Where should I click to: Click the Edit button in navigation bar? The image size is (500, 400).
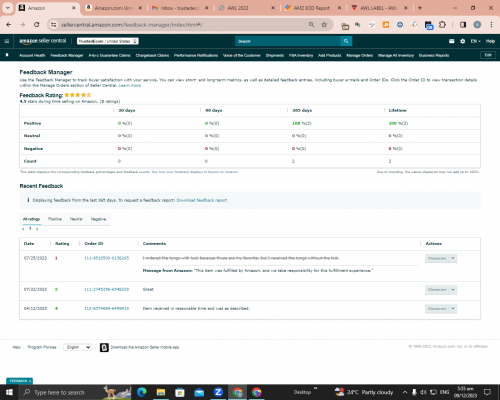coord(488,55)
